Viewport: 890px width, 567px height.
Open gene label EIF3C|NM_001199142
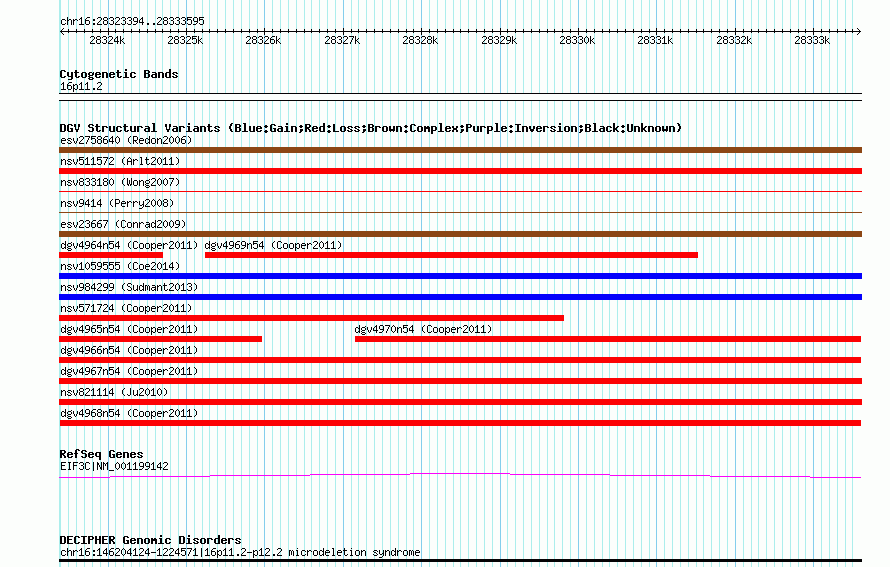click(114, 467)
